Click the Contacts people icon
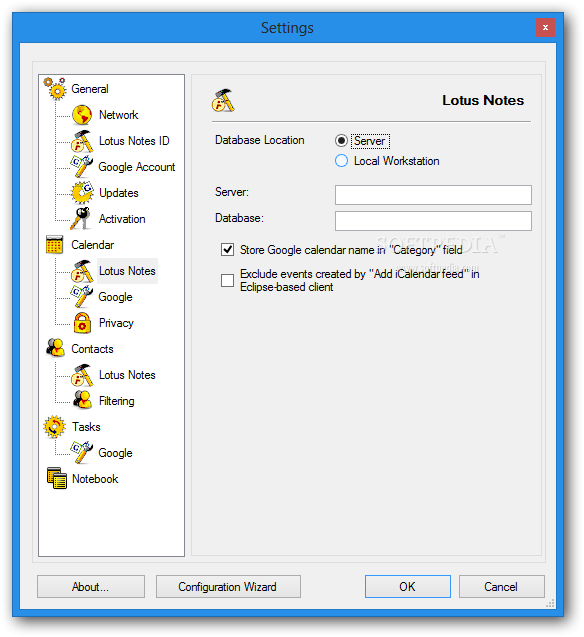Viewport: 584px width, 637px height. click(55, 348)
